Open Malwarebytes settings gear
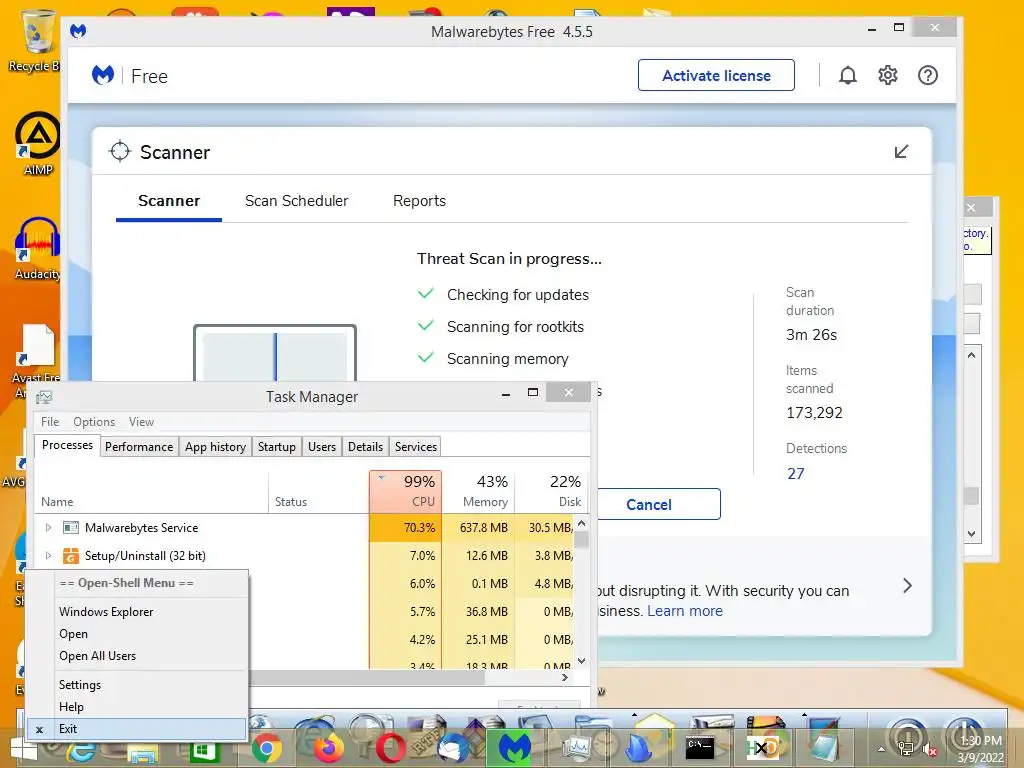Screen dimensions: 1024x768 point(888,76)
